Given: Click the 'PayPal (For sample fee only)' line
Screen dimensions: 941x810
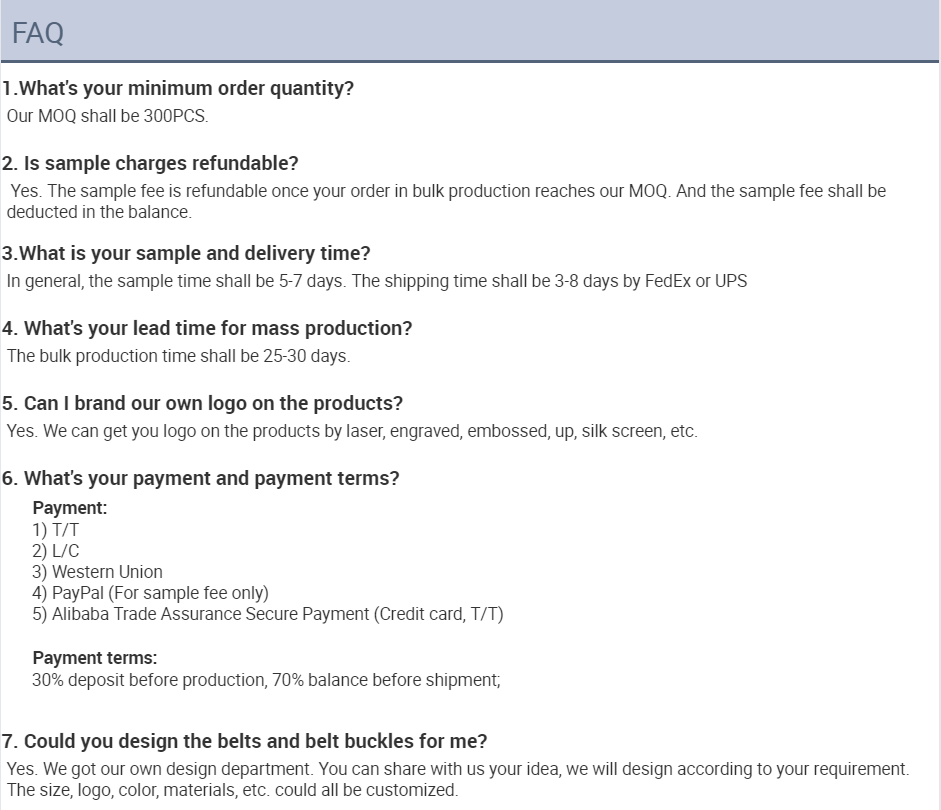Looking at the screenshot, I should (151, 593).
